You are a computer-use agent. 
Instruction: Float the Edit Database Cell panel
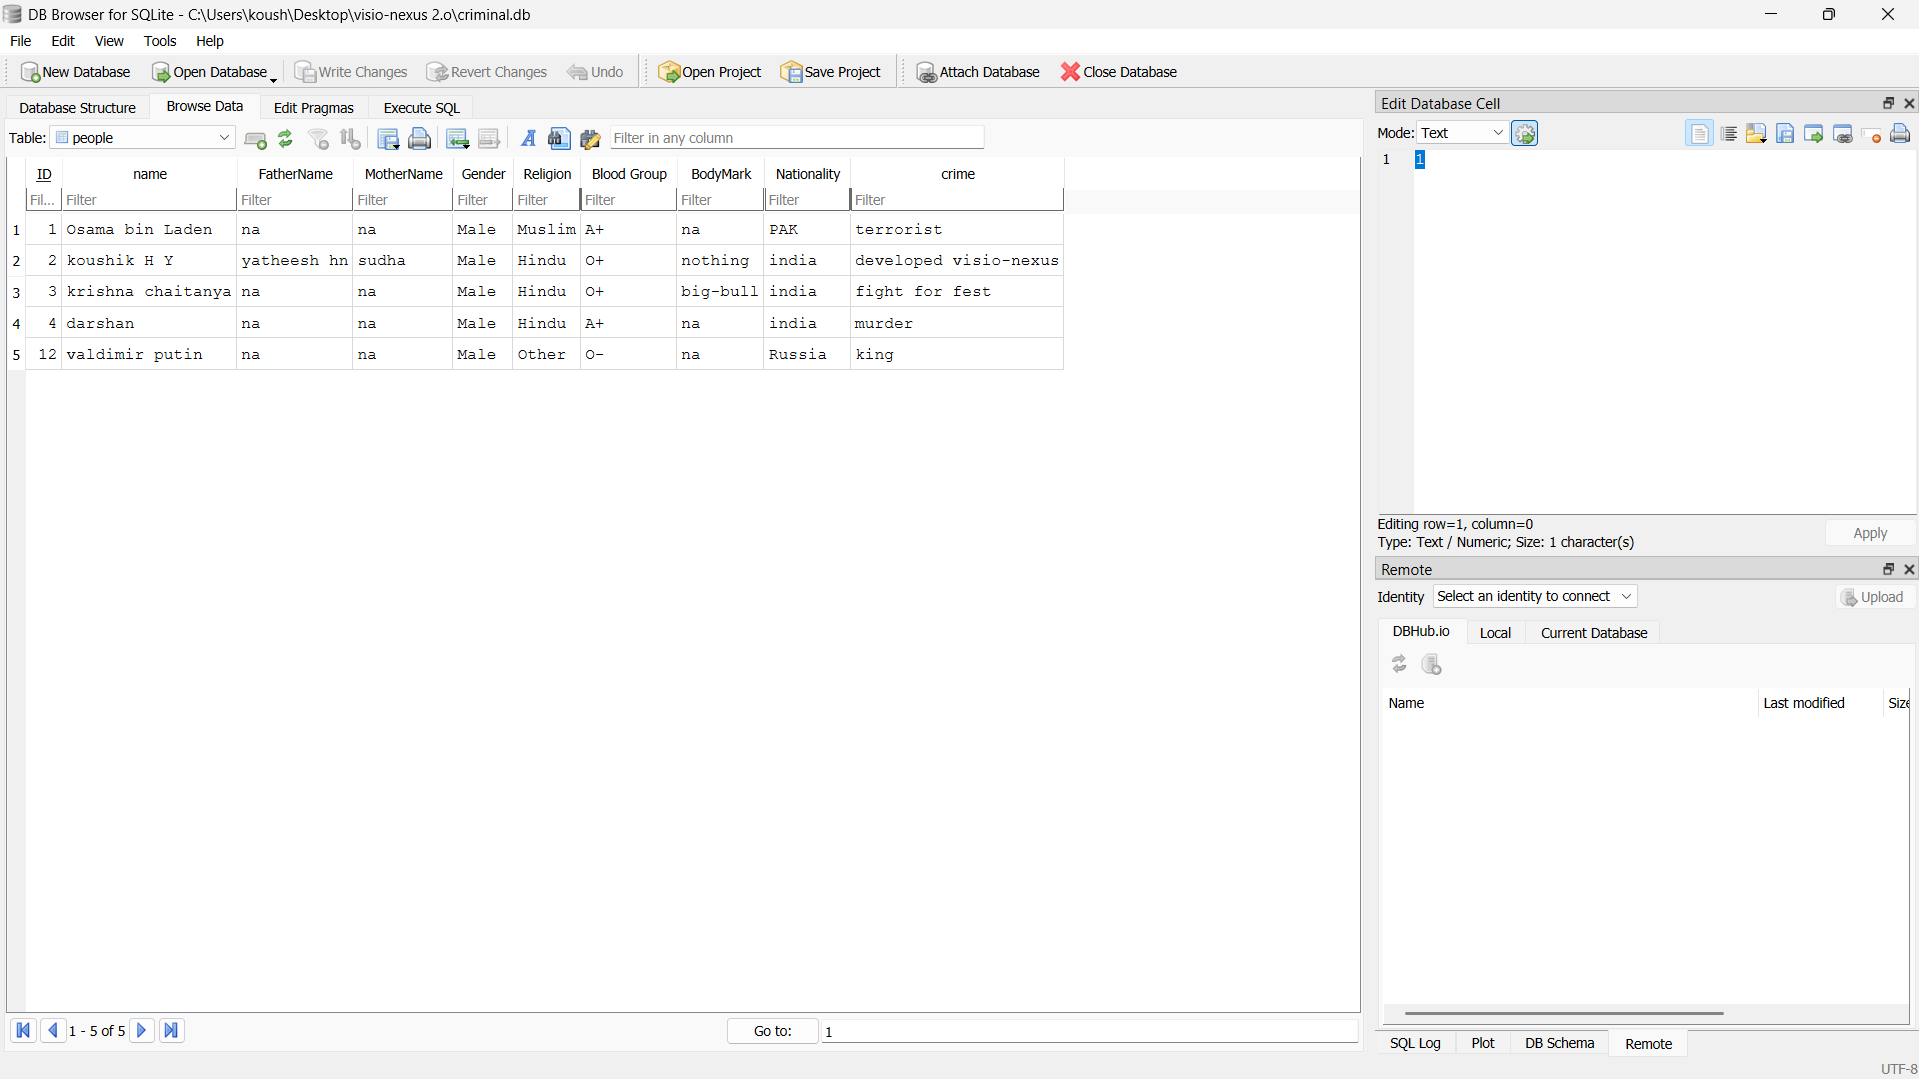pos(1888,103)
